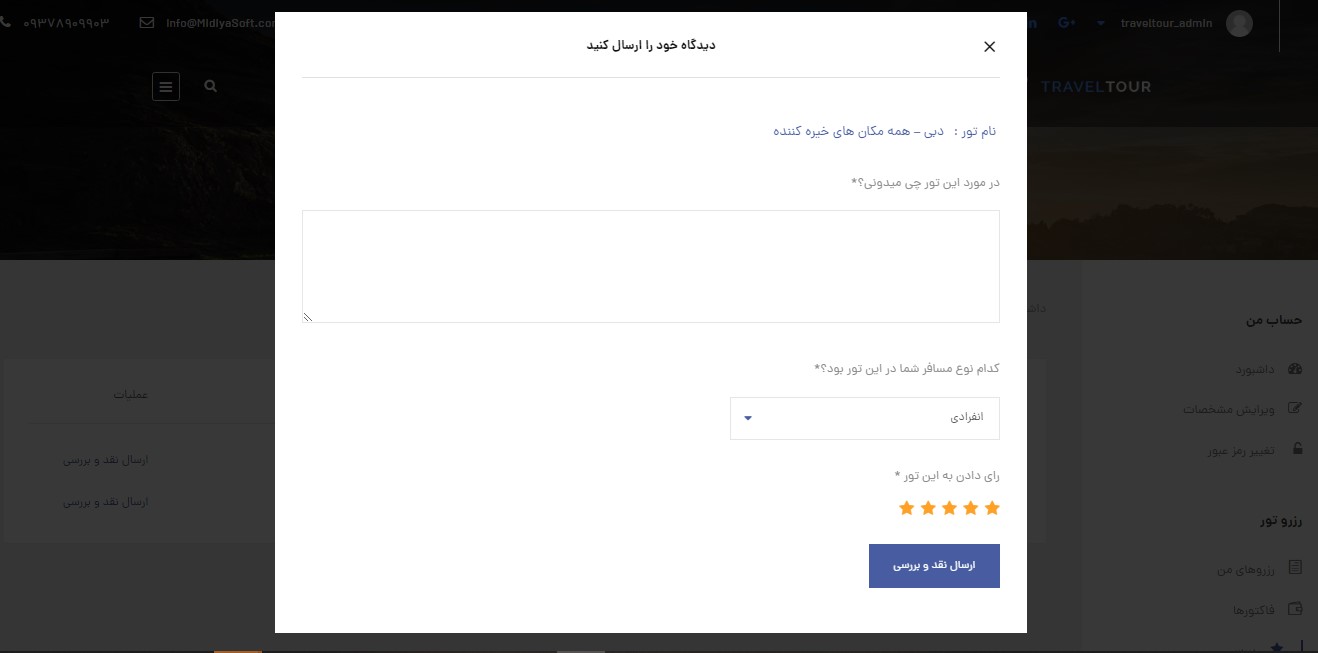Click the search magnifier icon in header
1318x653 pixels.
[210, 87]
